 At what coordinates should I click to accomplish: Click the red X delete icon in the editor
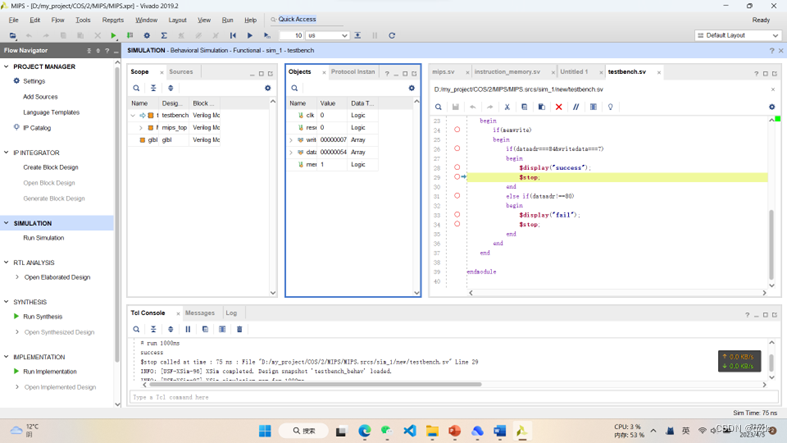(x=559, y=107)
